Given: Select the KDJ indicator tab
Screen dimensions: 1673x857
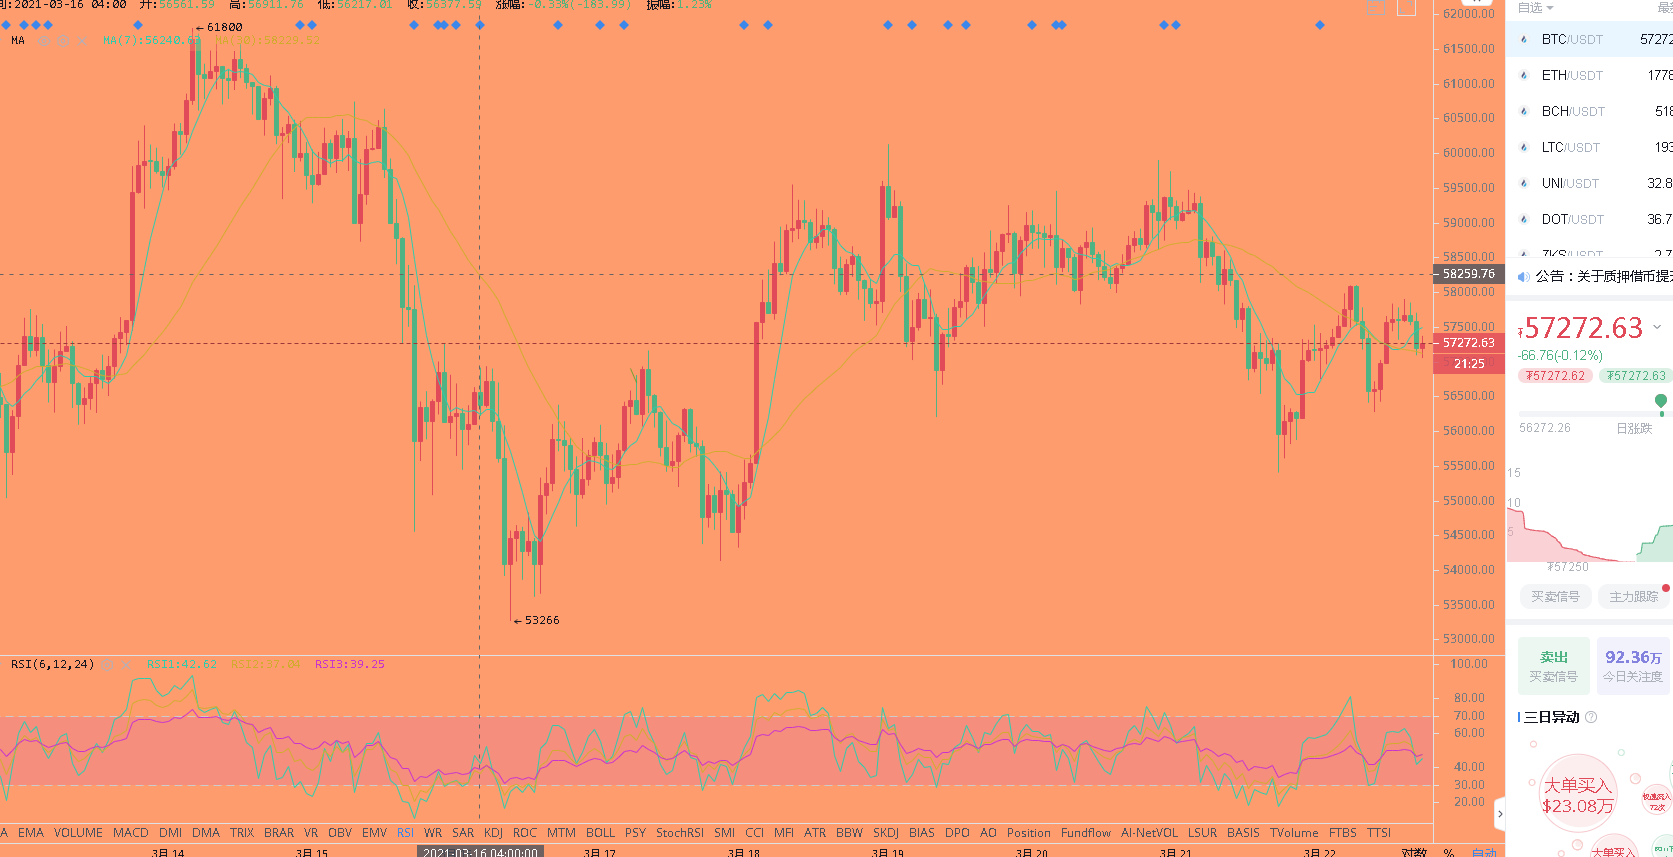Looking at the screenshot, I should 493,833.
